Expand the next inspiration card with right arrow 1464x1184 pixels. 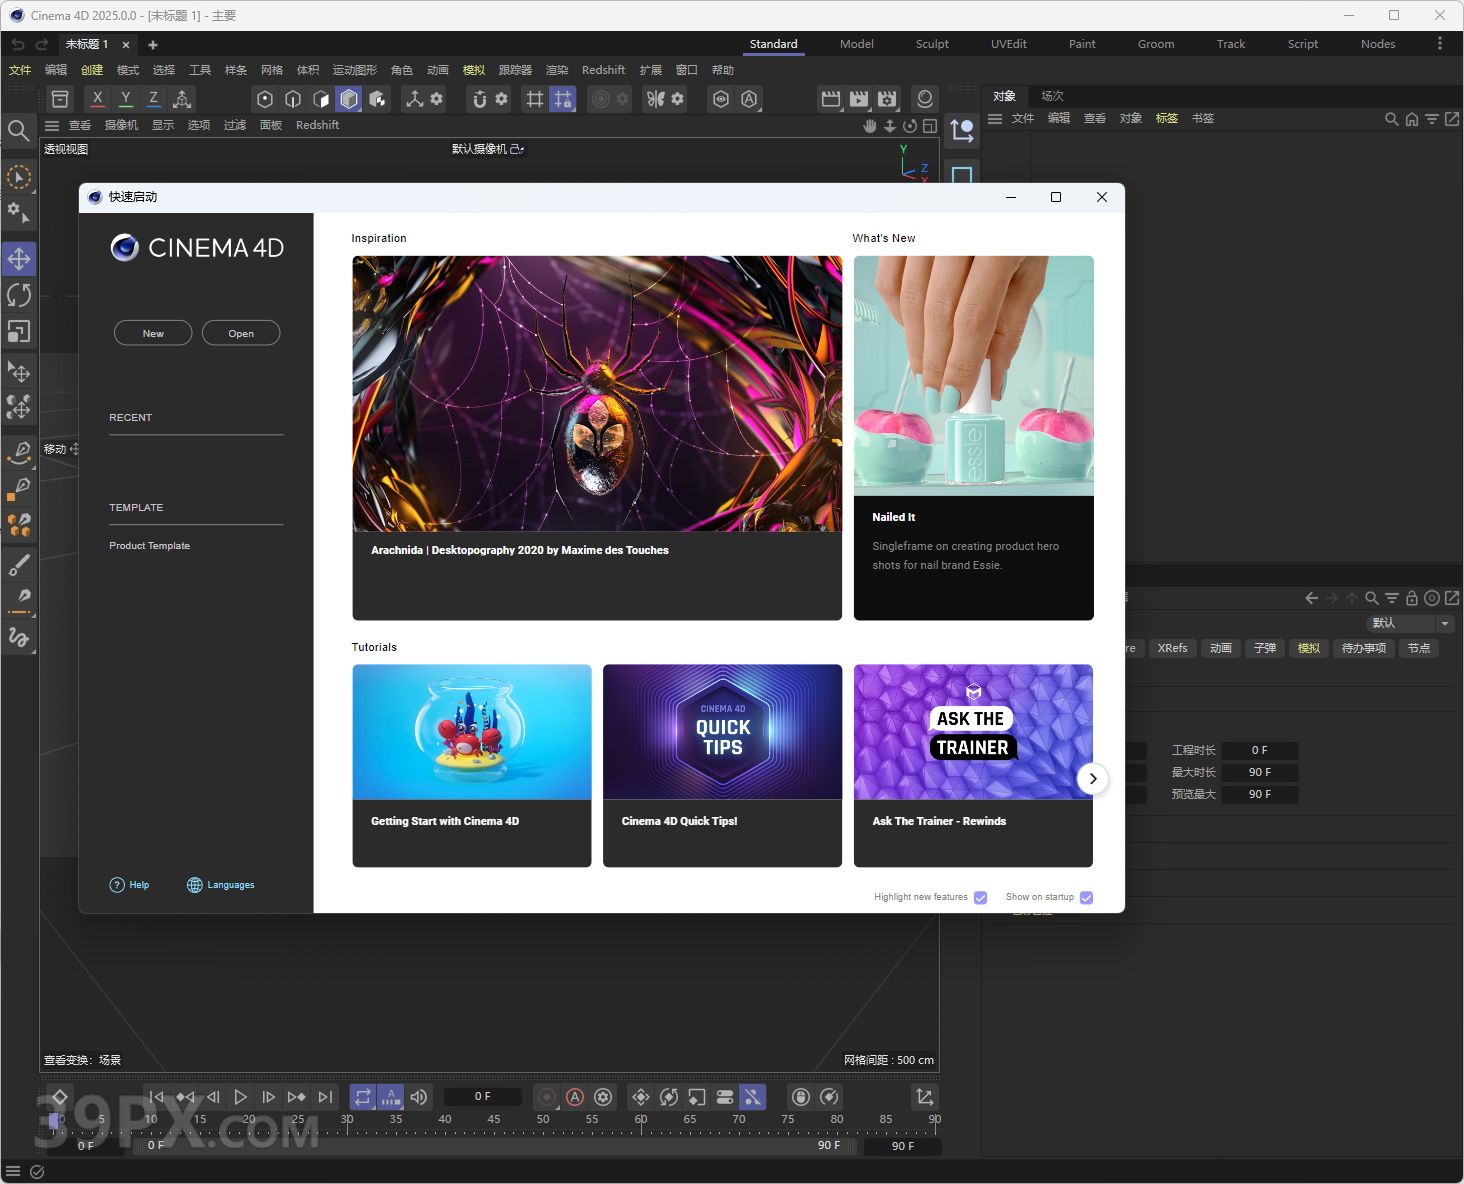pyautogui.click(x=1092, y=779)
